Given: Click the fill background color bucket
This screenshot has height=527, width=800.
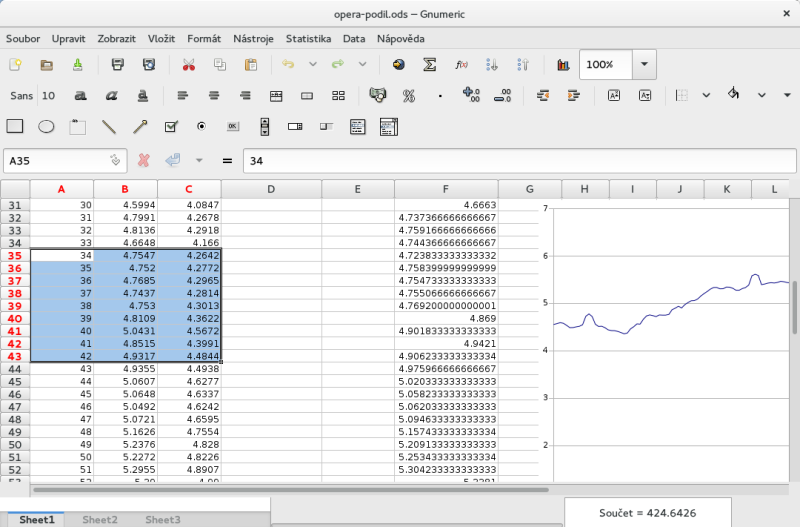Looking at the screenshot, I should [734, 96].
